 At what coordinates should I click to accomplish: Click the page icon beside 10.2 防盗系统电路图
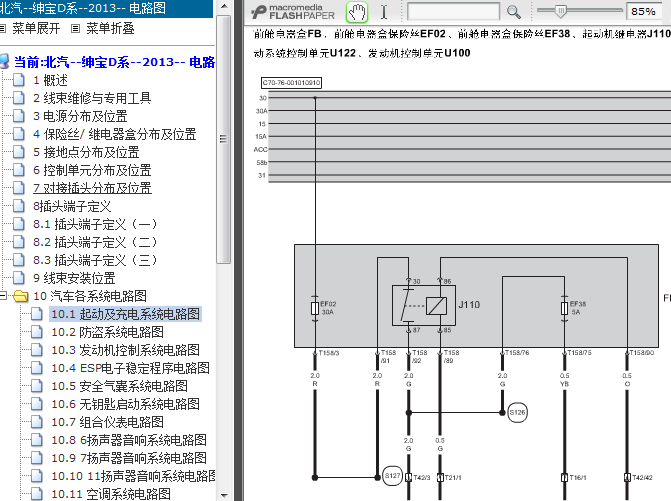tap(37, 332)
